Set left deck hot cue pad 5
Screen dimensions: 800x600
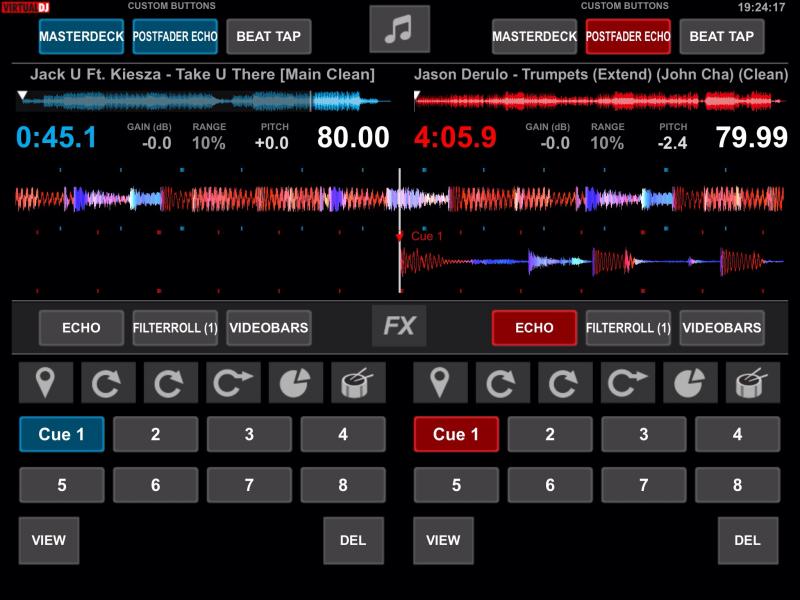pyautogui.click(x=62, y=485)
